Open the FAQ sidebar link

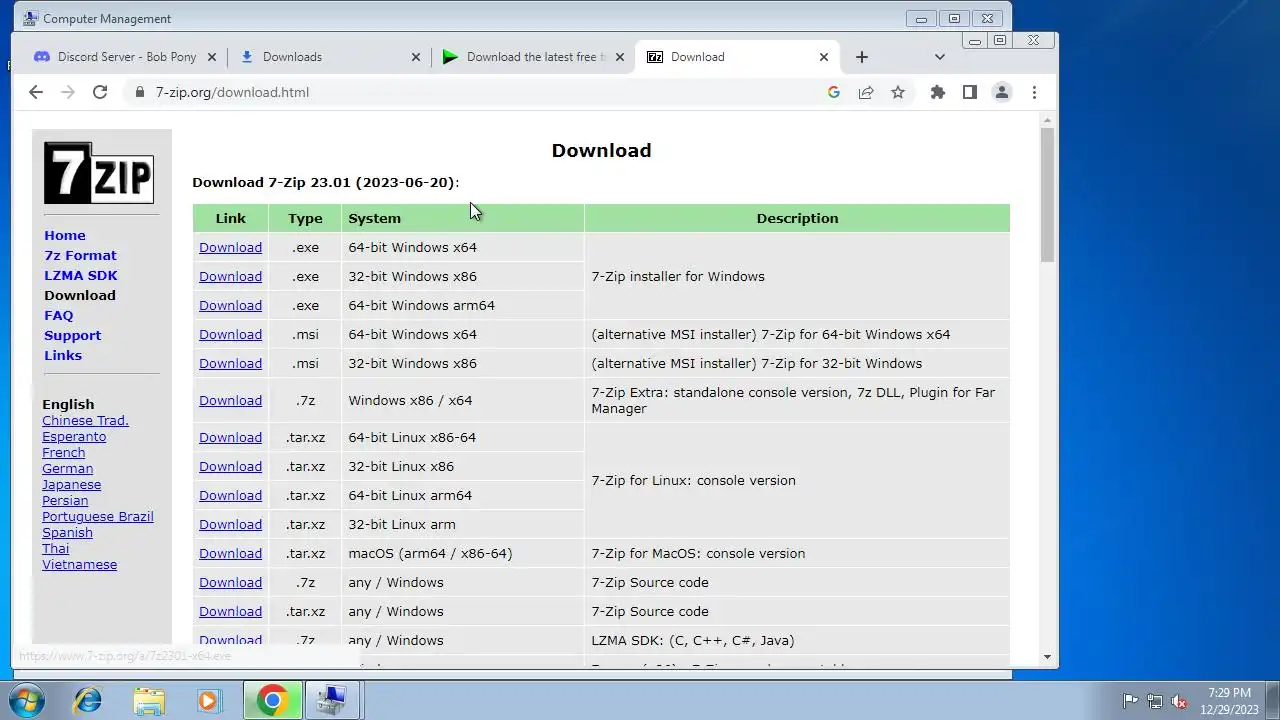pyautogui.click(x=59, y=315)
